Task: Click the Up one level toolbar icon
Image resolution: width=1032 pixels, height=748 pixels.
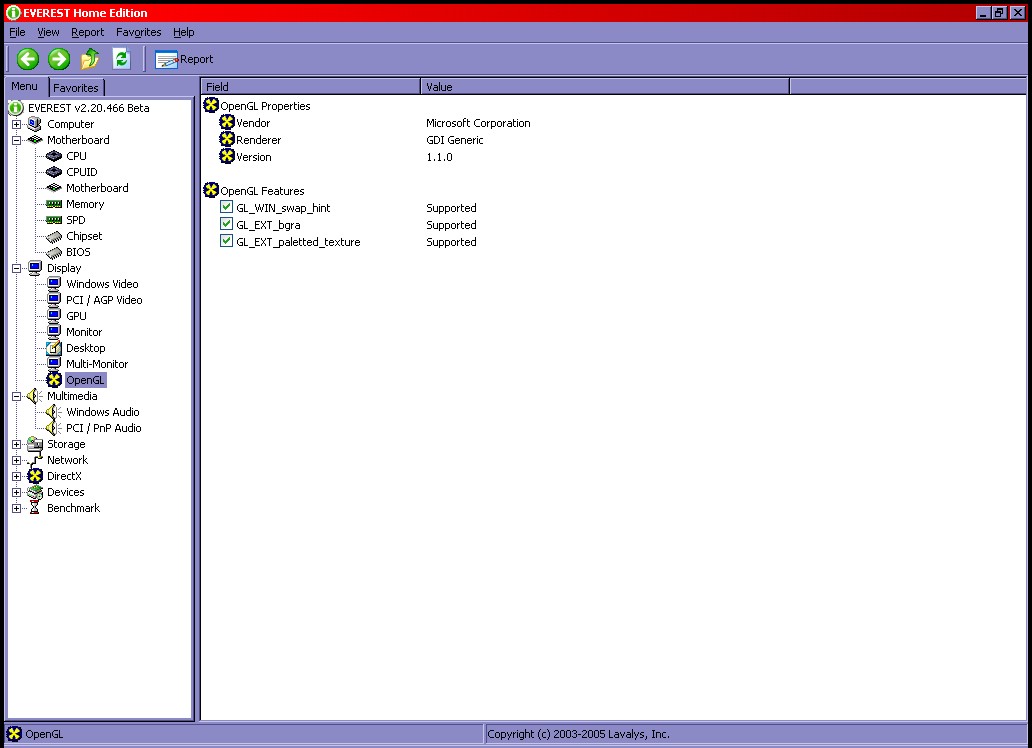Action: click(90, 59)
